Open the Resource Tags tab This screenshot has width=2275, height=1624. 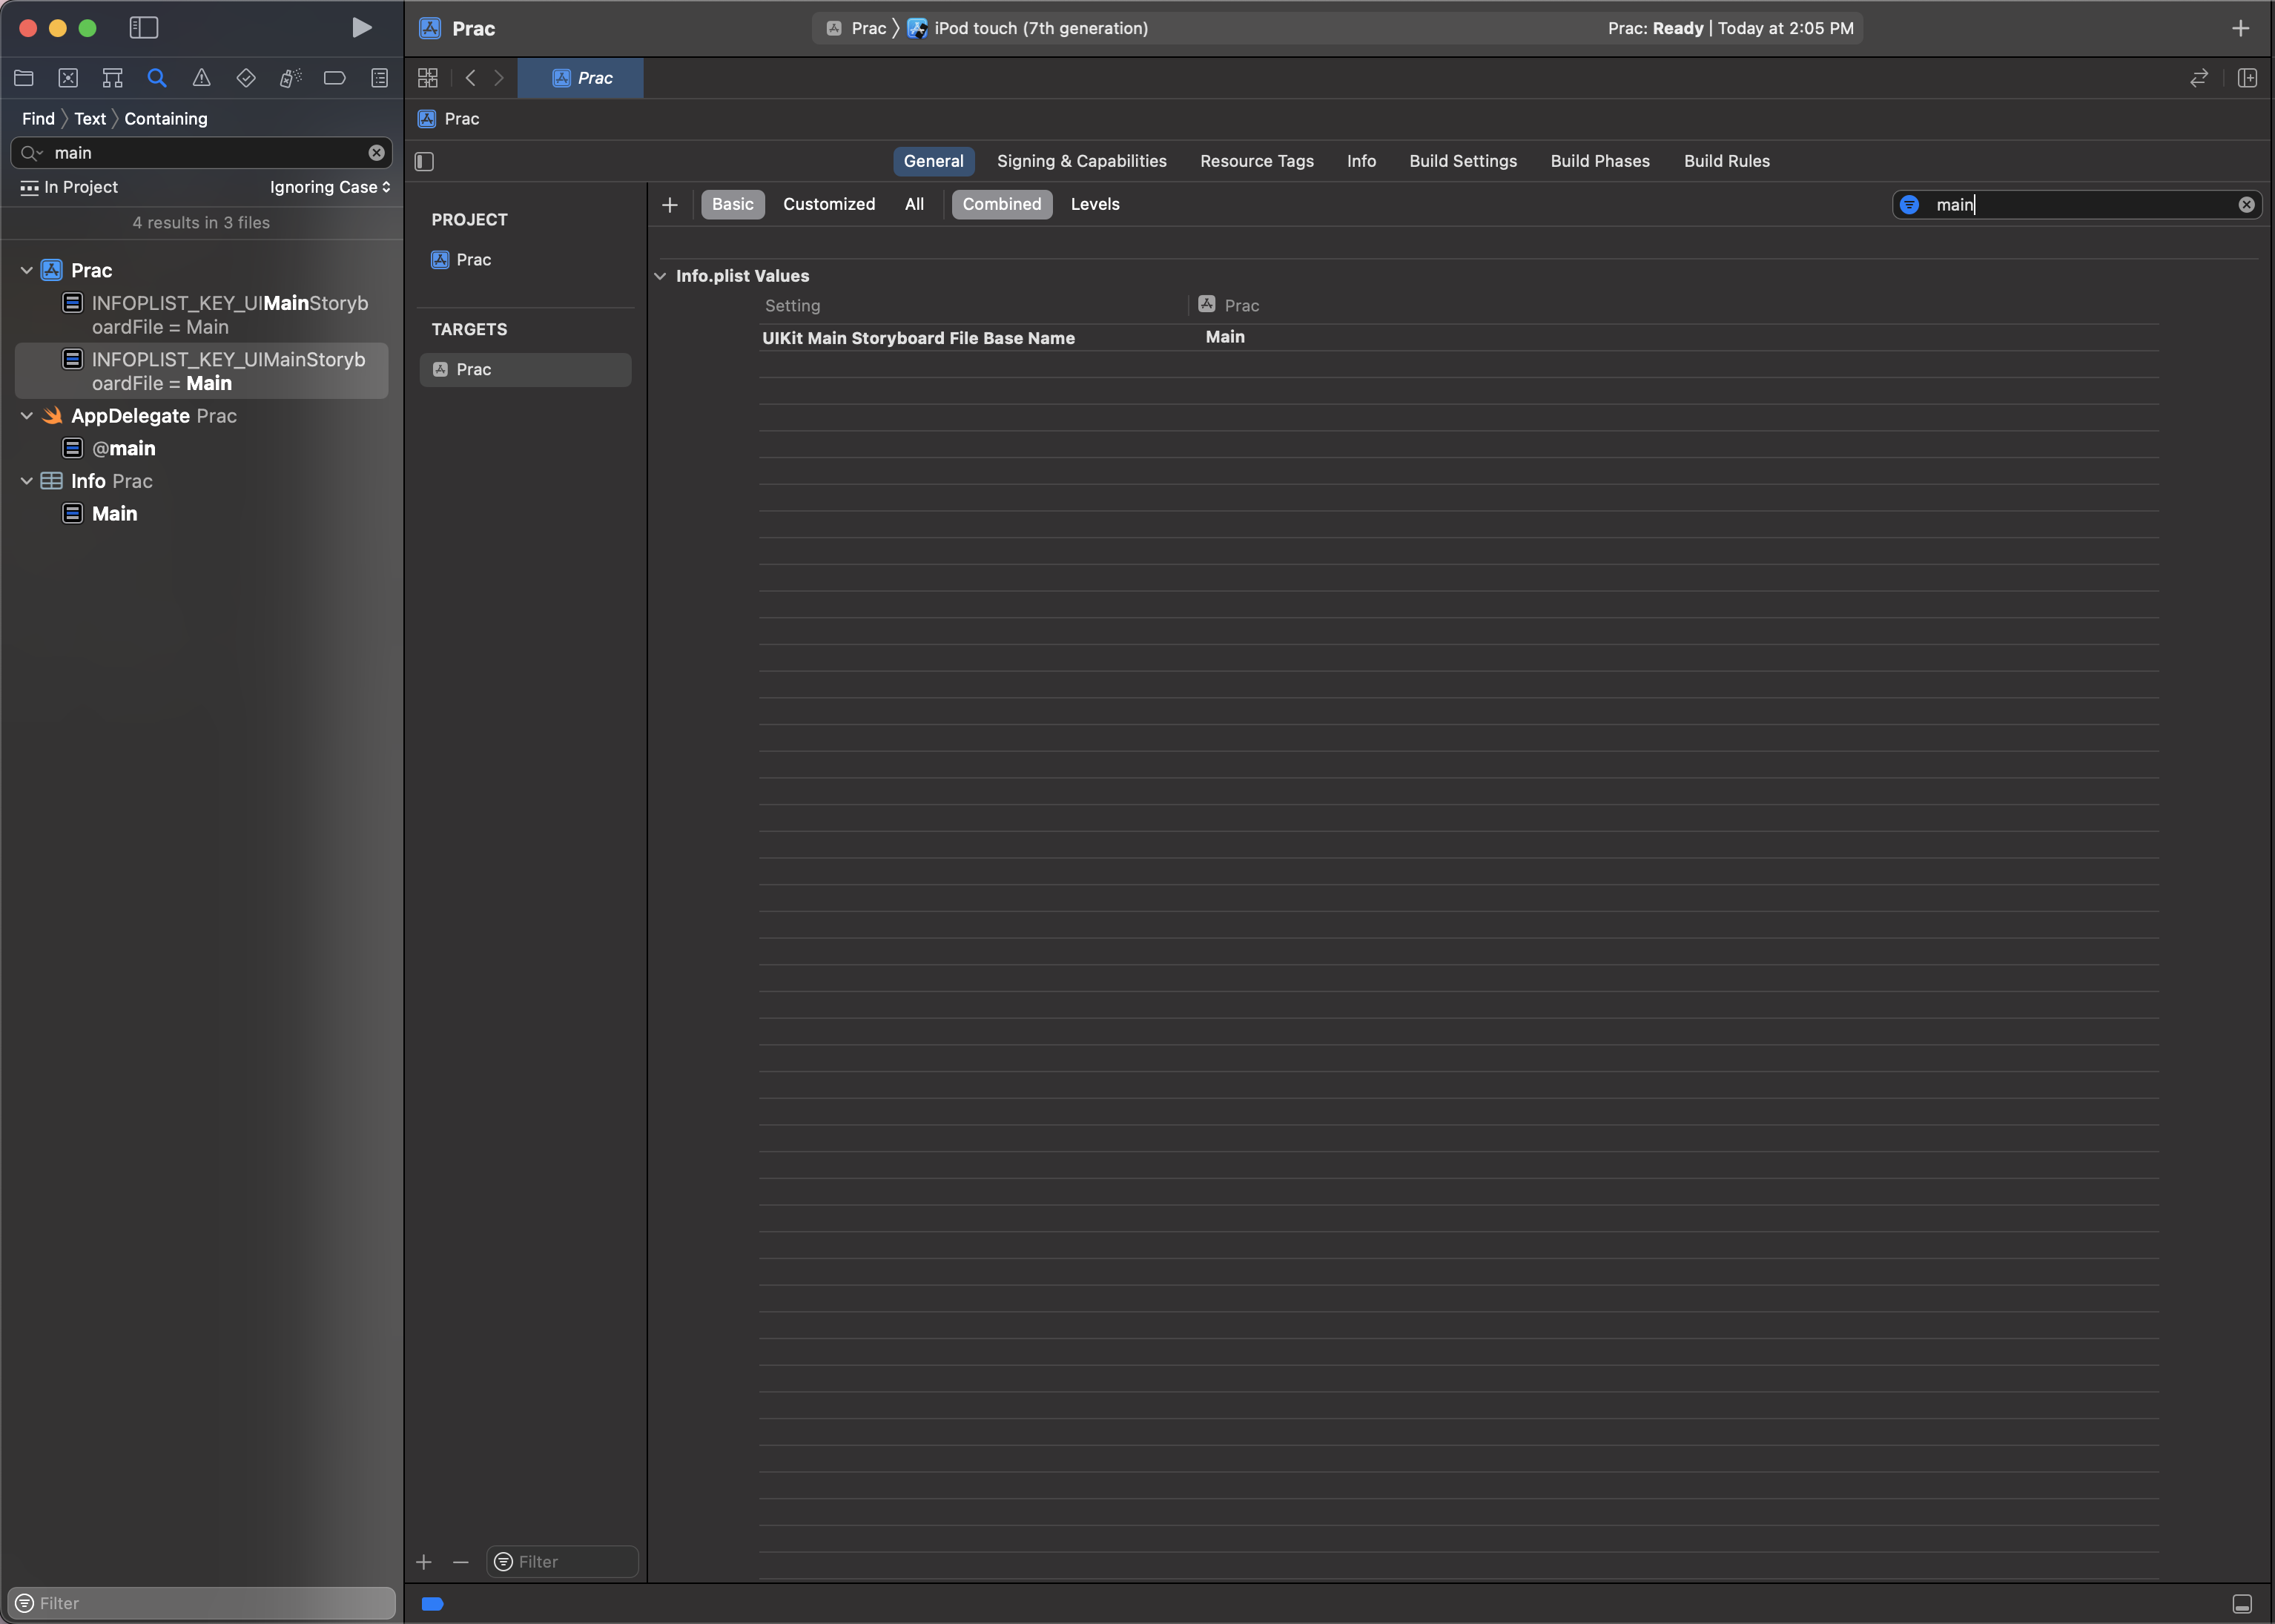coord(1256,161)
